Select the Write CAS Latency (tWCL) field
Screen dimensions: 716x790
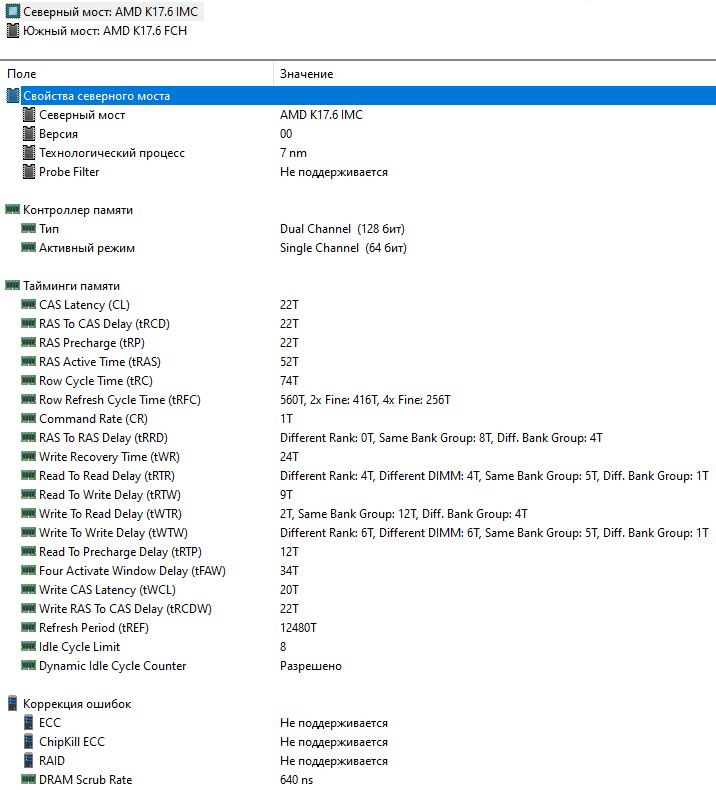107,589
